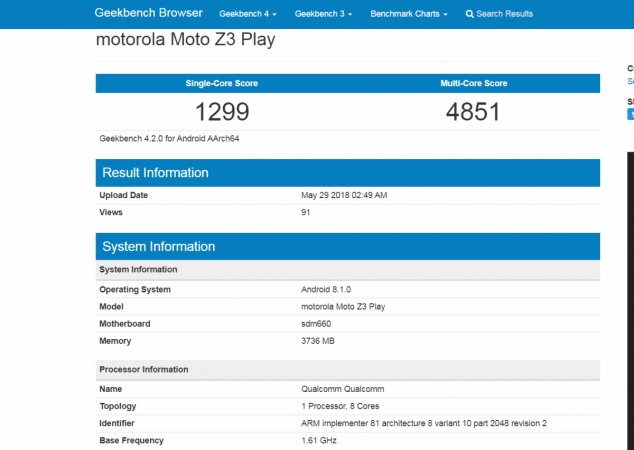Click the Single-Core Score header
The height and width of the screenshot is (450, 634).
[x=222, y=83]
